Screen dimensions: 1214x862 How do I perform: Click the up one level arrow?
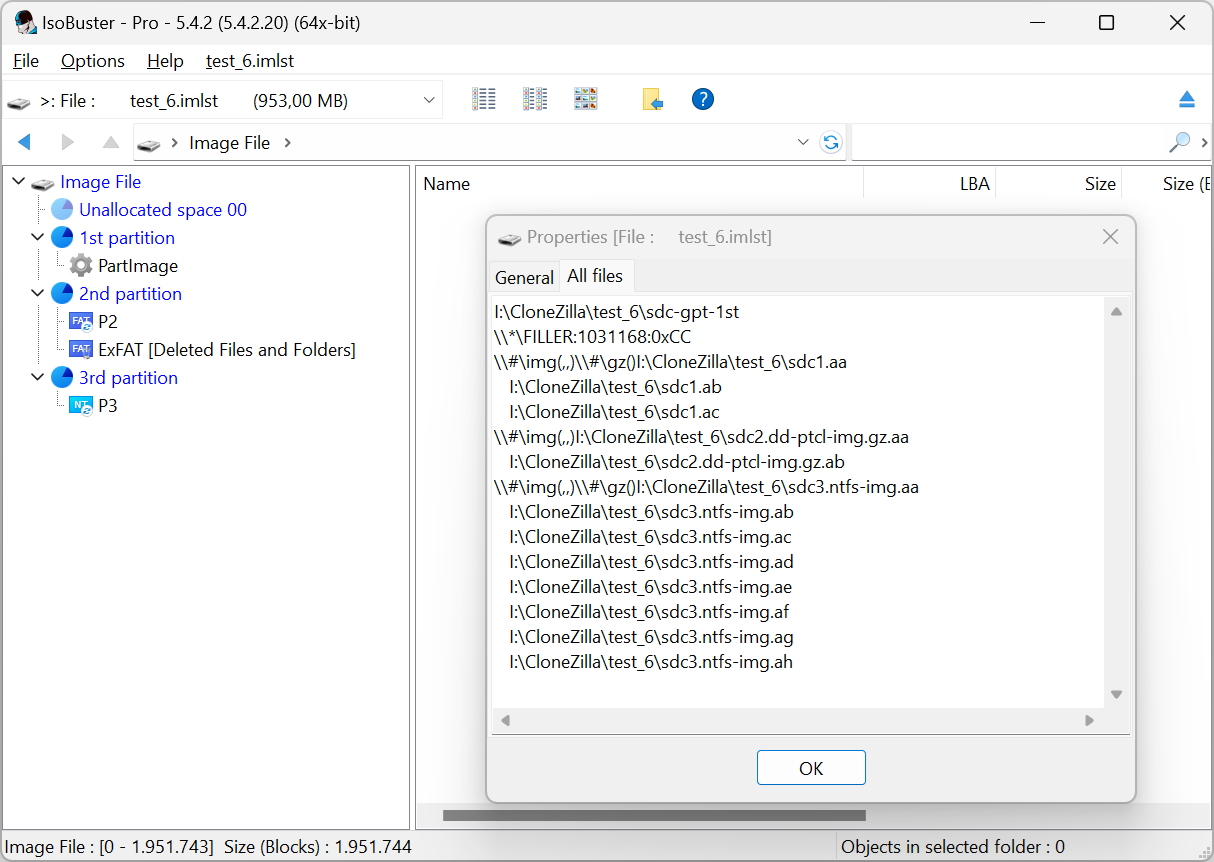click(111, 143)
